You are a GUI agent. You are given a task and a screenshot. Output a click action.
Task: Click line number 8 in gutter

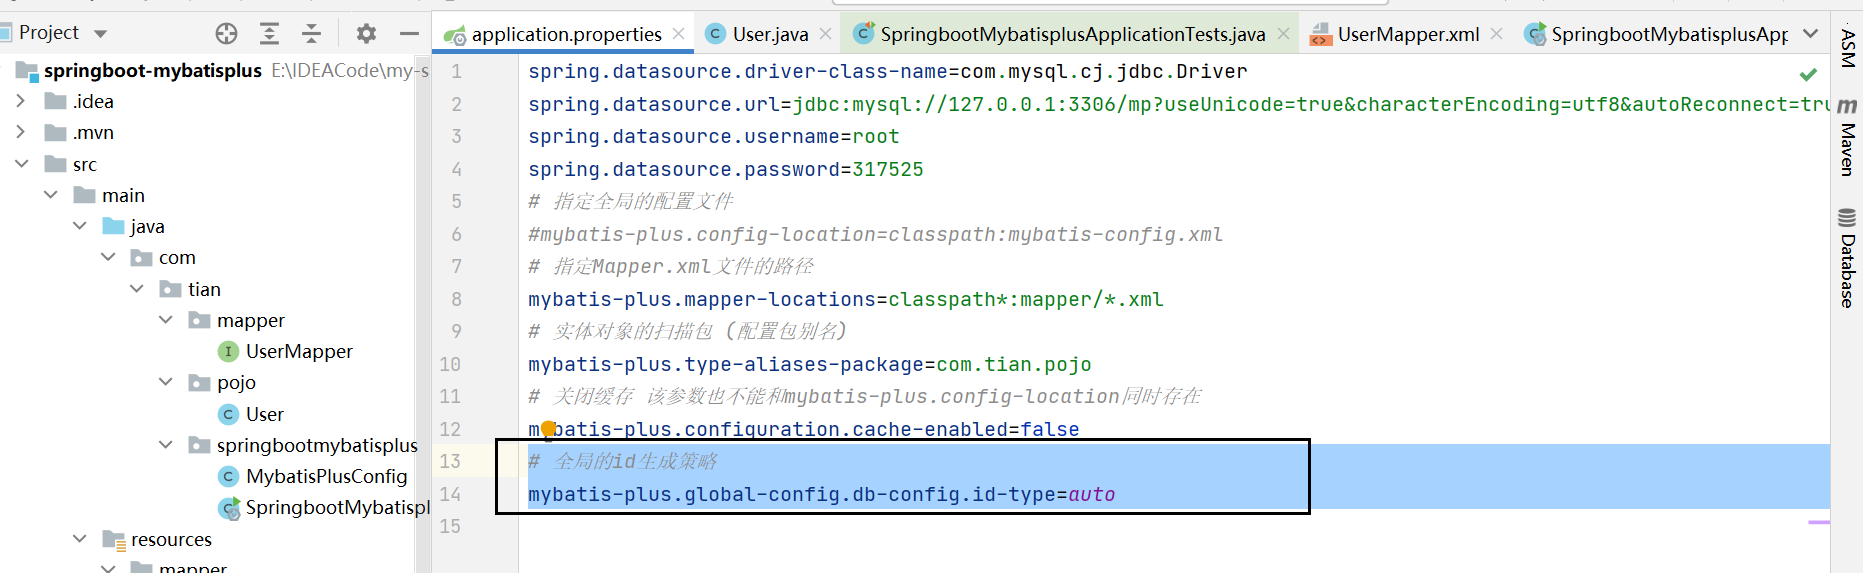pos(456,299)
